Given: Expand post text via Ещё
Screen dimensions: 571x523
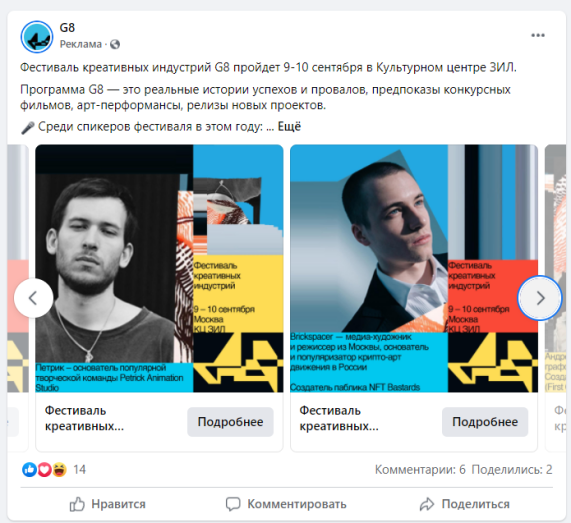Looking at the screenshot, I should pos(289,127).
